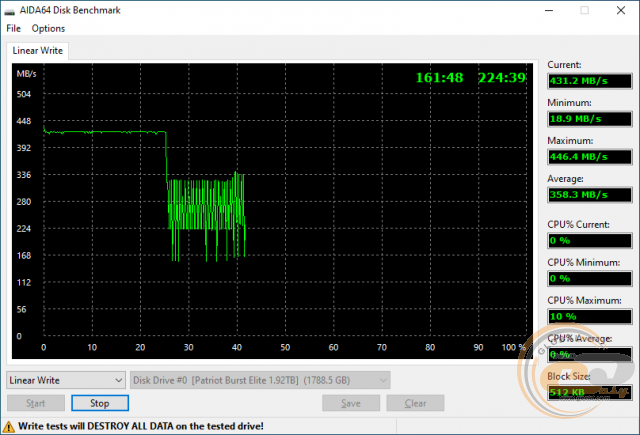
Task: Click the CPU% Maximum 10 % field
Action: click(x=590, y=316)
